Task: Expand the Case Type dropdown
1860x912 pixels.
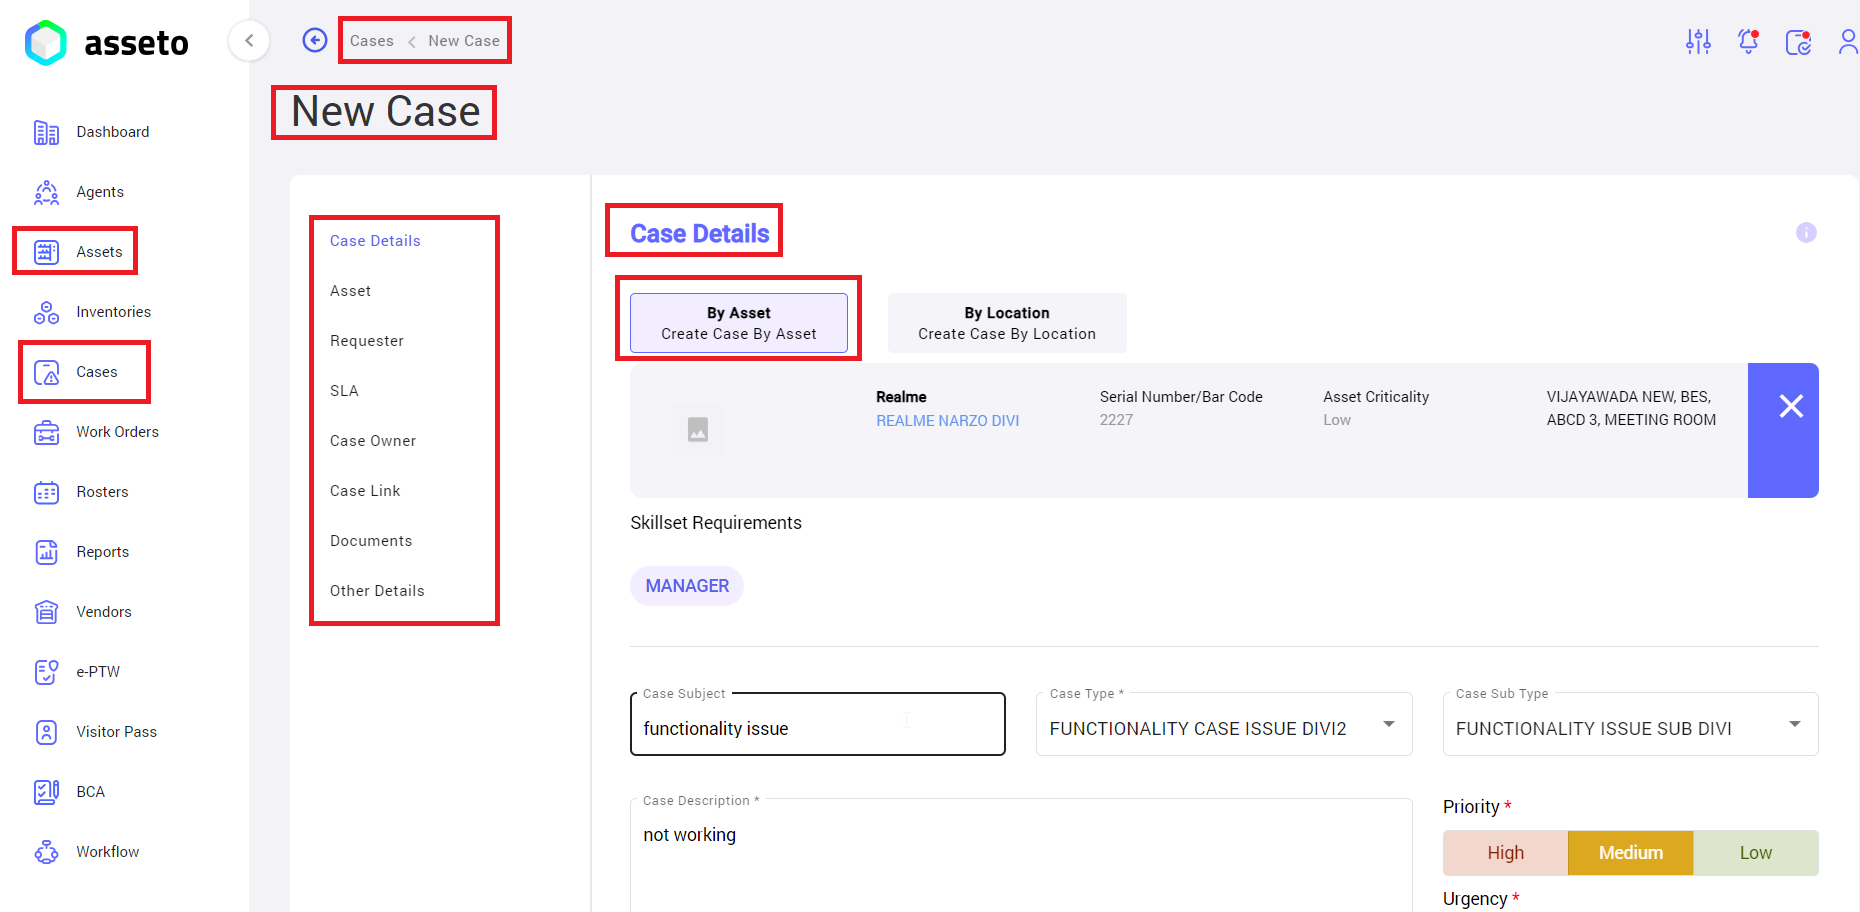Action: (1388, 725)
